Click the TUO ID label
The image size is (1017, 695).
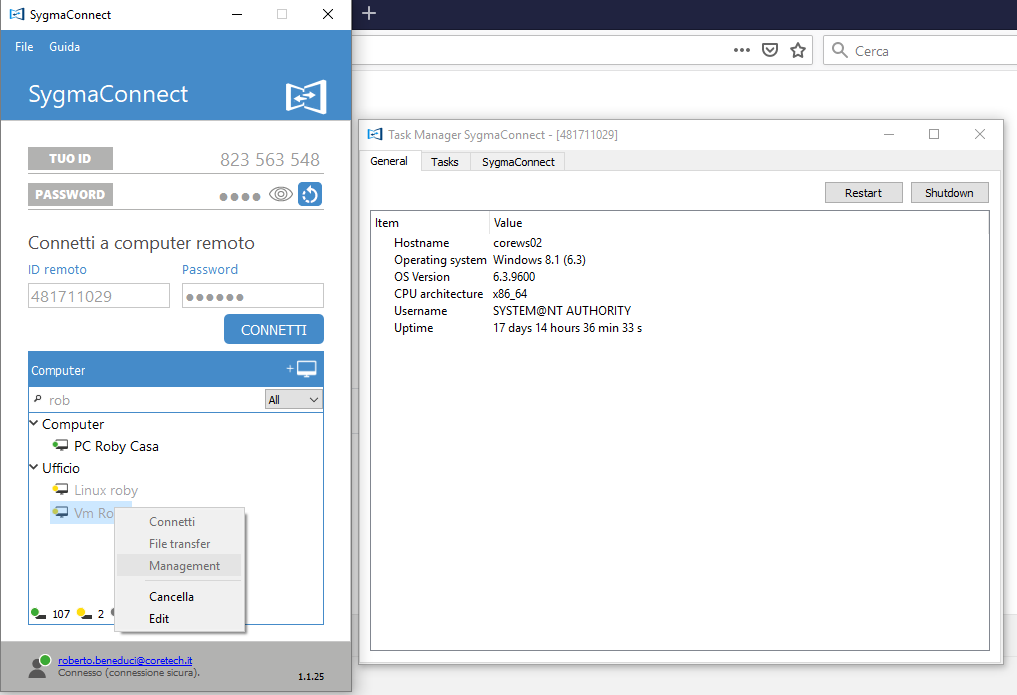coord(70,158)
